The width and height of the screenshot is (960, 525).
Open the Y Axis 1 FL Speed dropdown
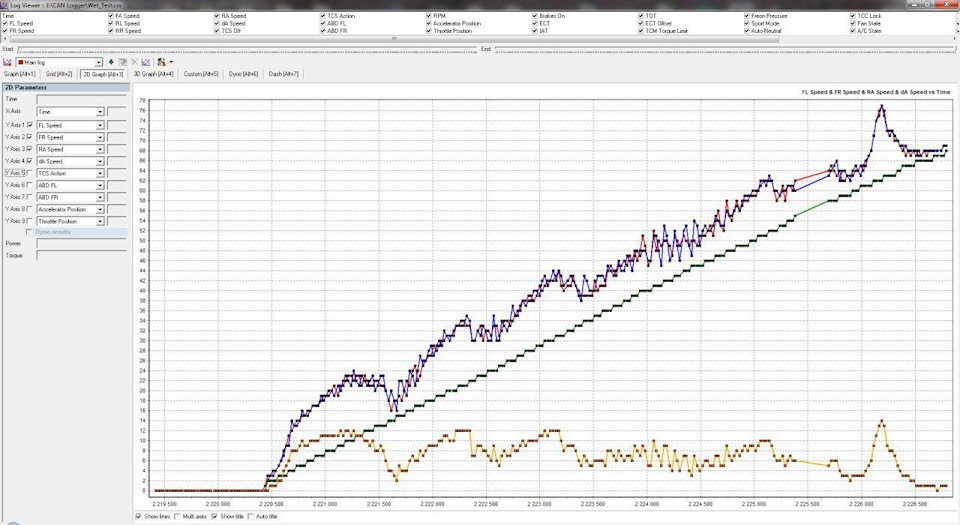point(100,125)
